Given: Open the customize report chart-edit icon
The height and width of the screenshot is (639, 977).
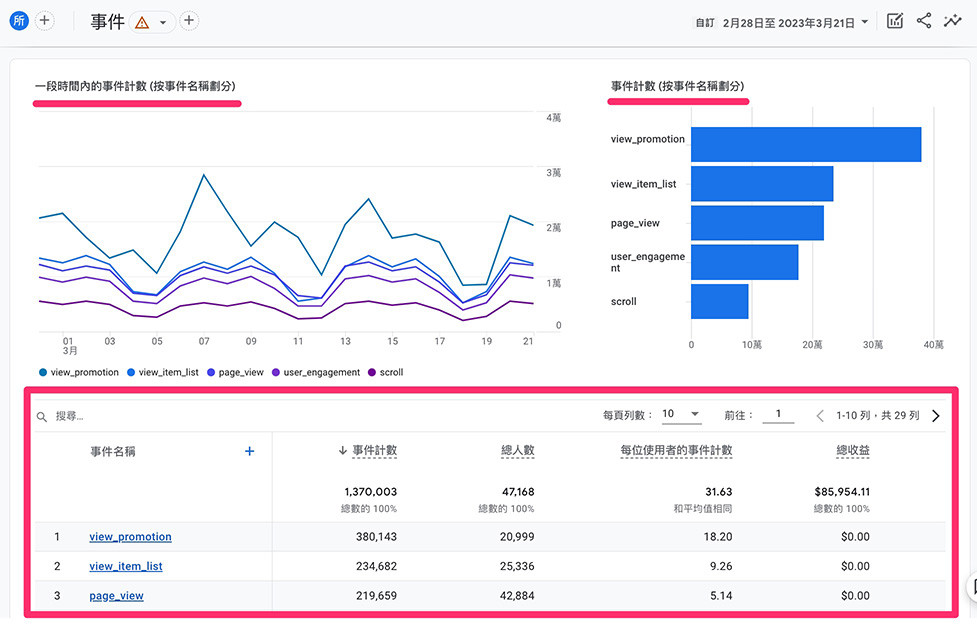Looking at the screenshot, I should [895, 21].
